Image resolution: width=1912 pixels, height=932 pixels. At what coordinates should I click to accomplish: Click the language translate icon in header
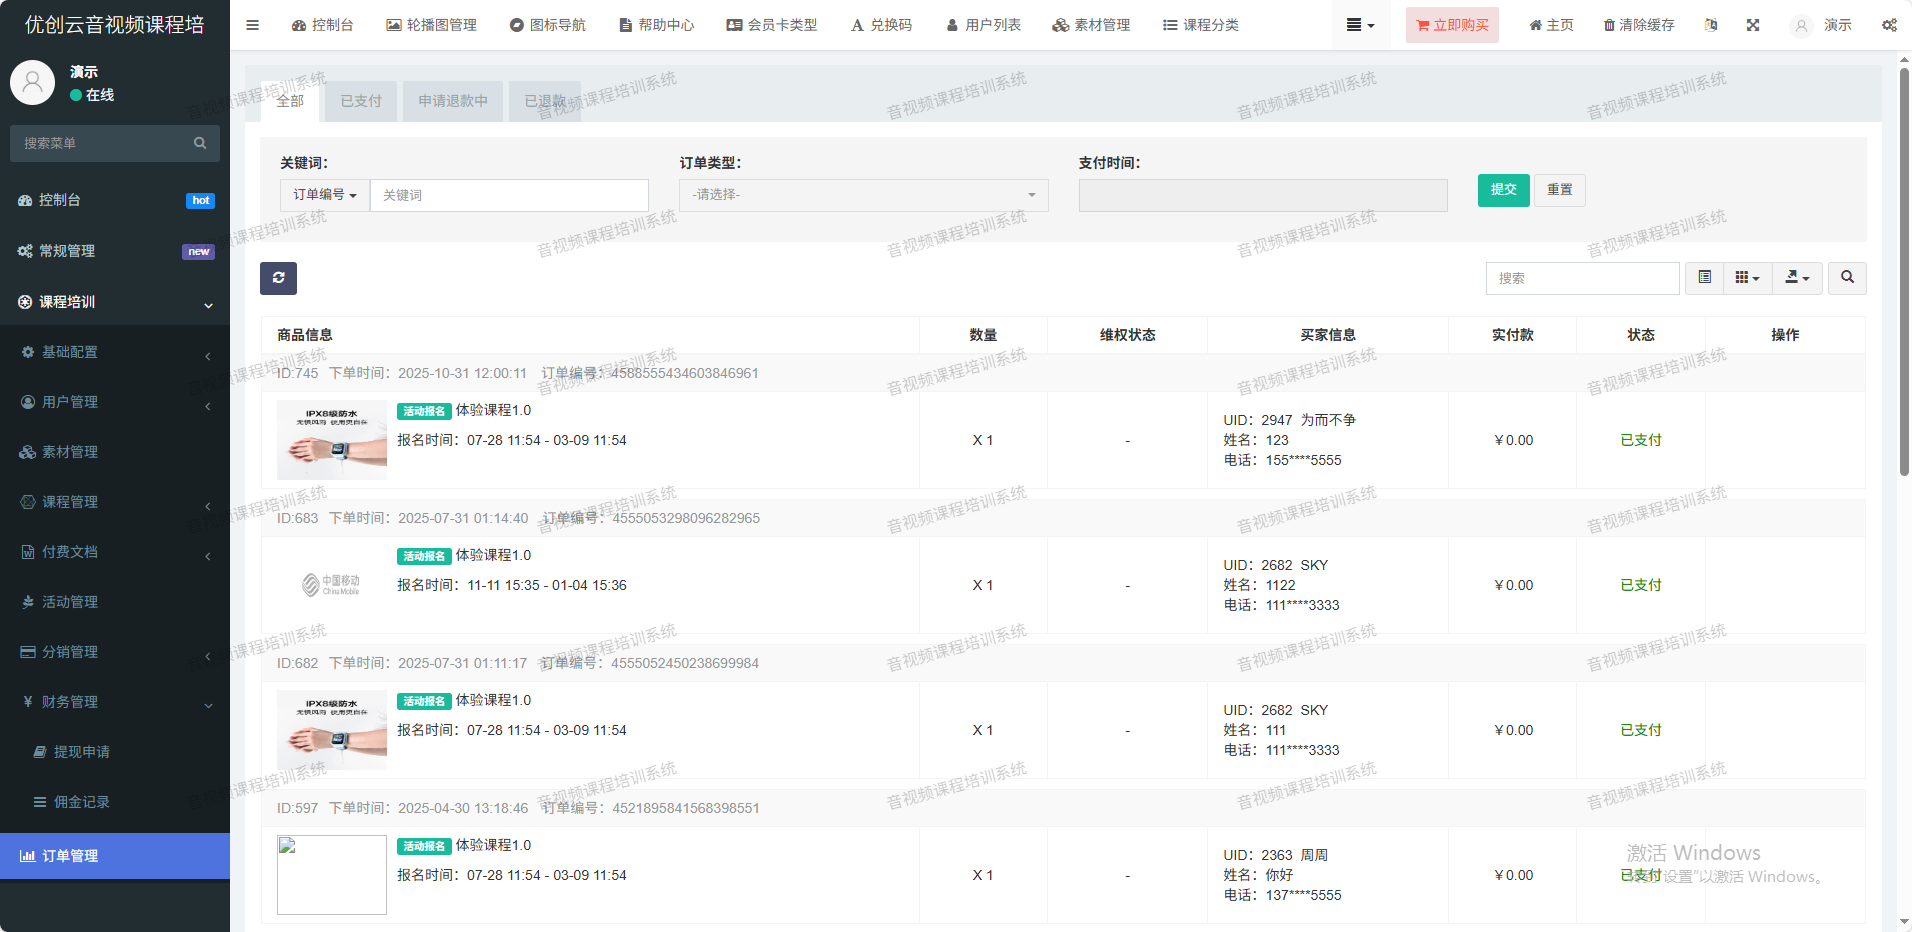click(1711, 25)
